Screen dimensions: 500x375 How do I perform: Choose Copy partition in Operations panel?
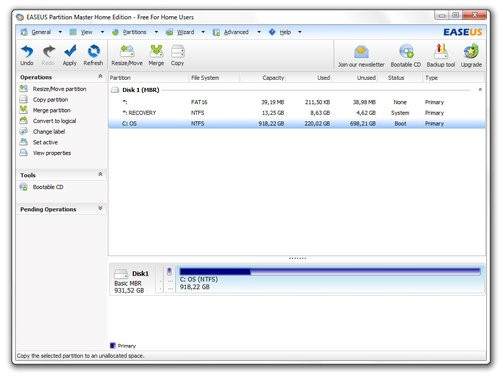50,100
